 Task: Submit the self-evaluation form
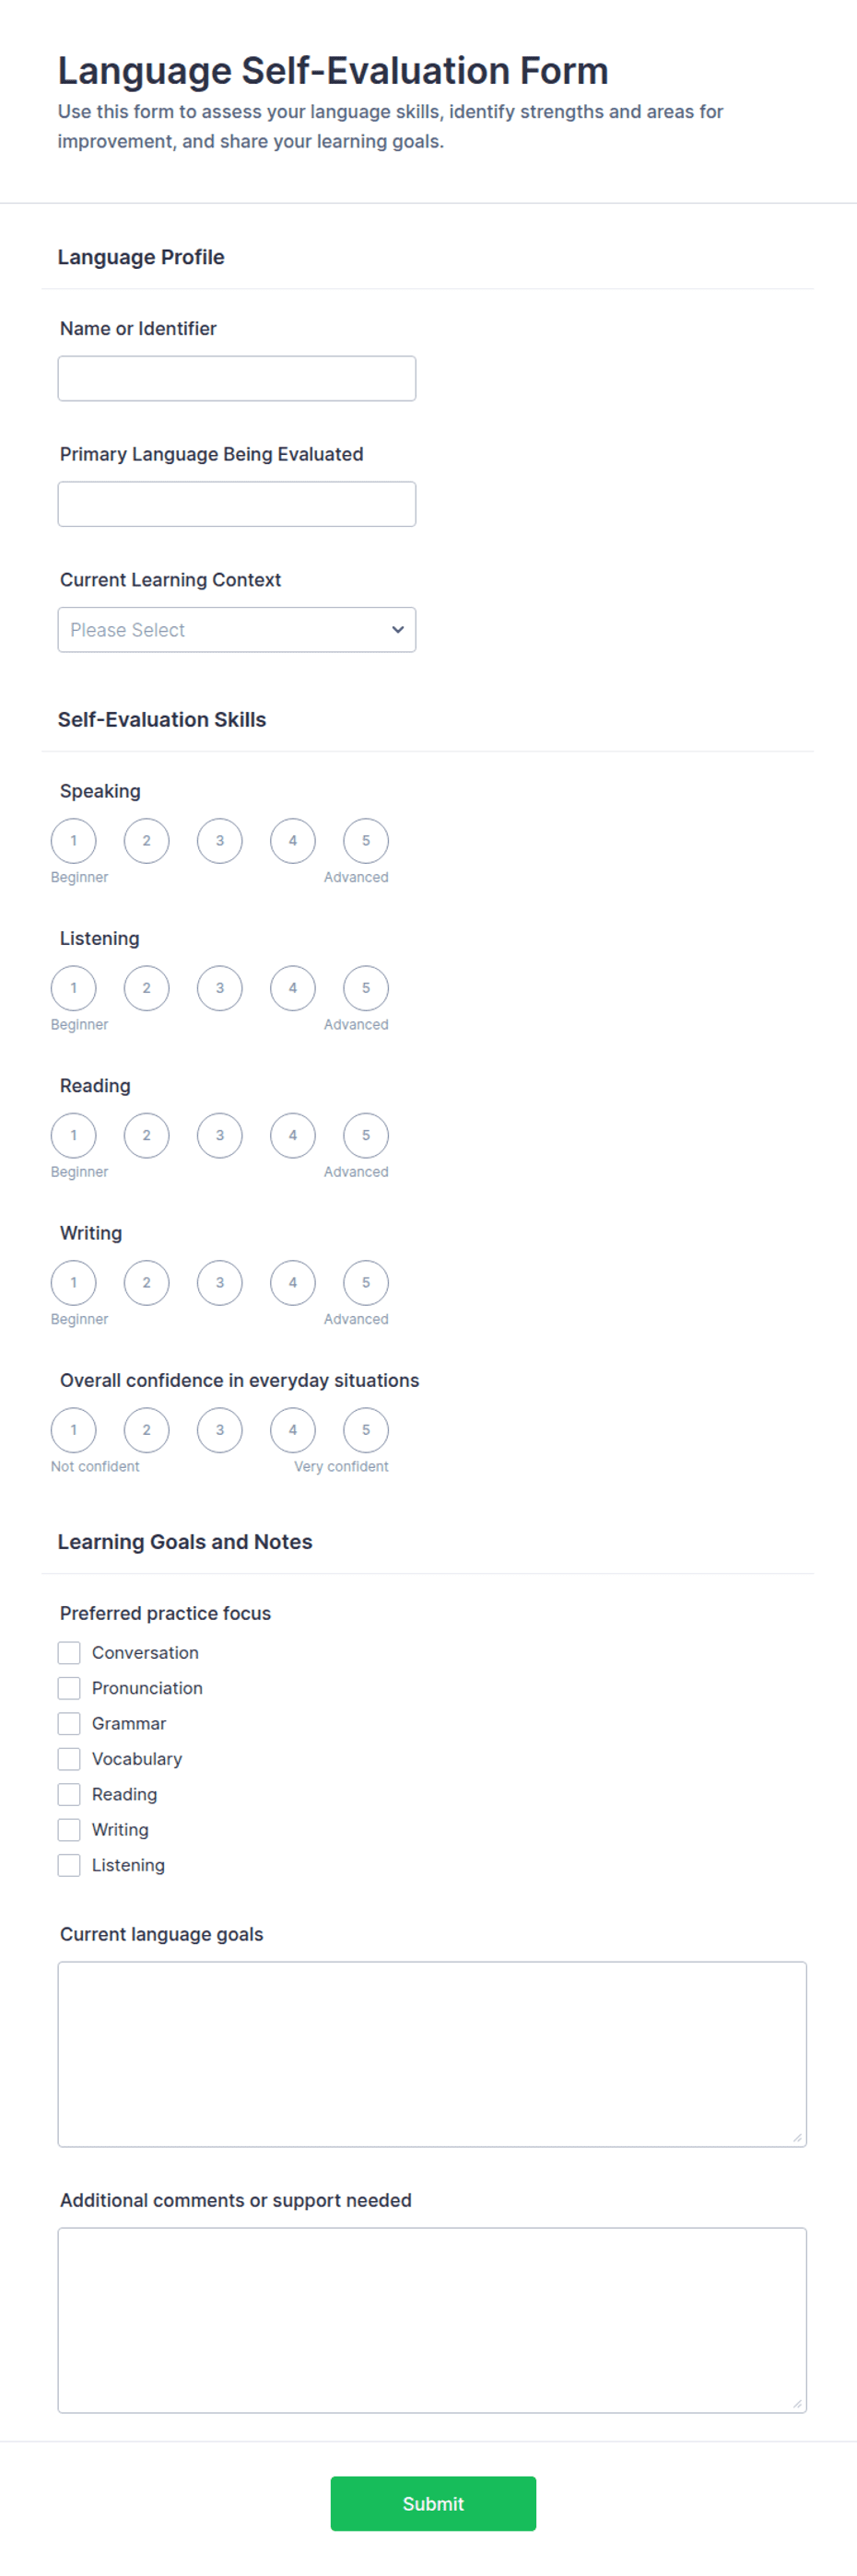(433, 2503)
